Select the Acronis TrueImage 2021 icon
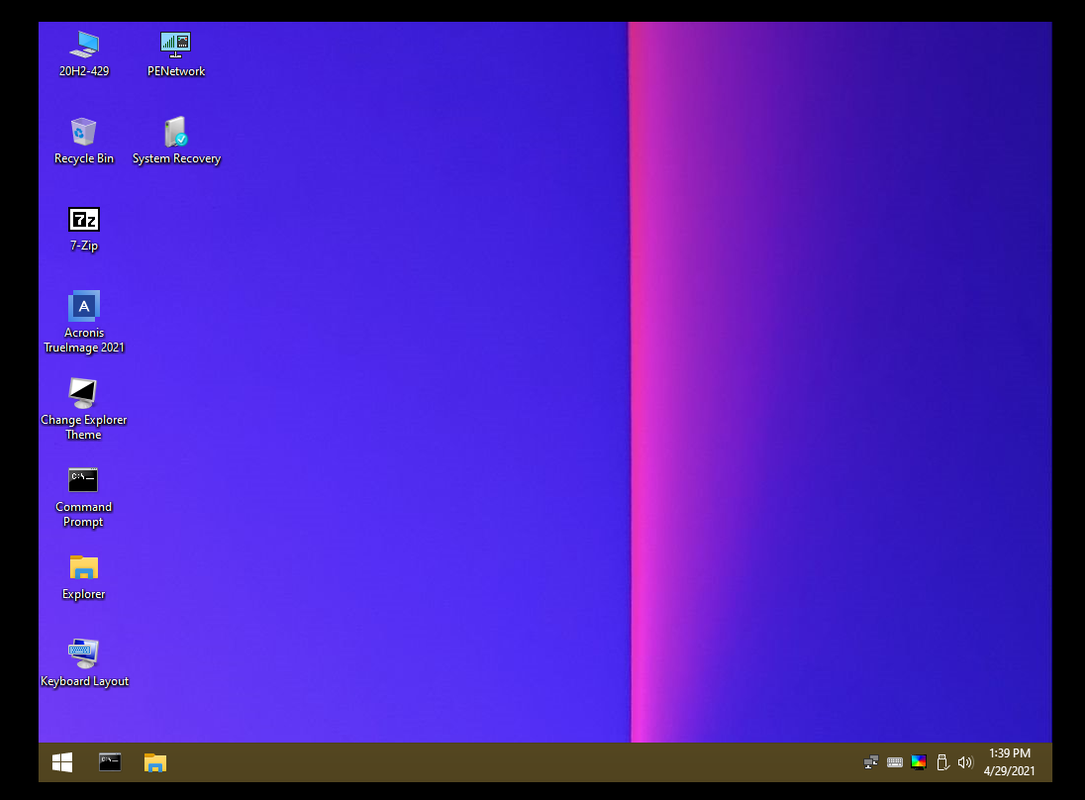Viewport: 1085px width, 800px height. click(84, 322)
